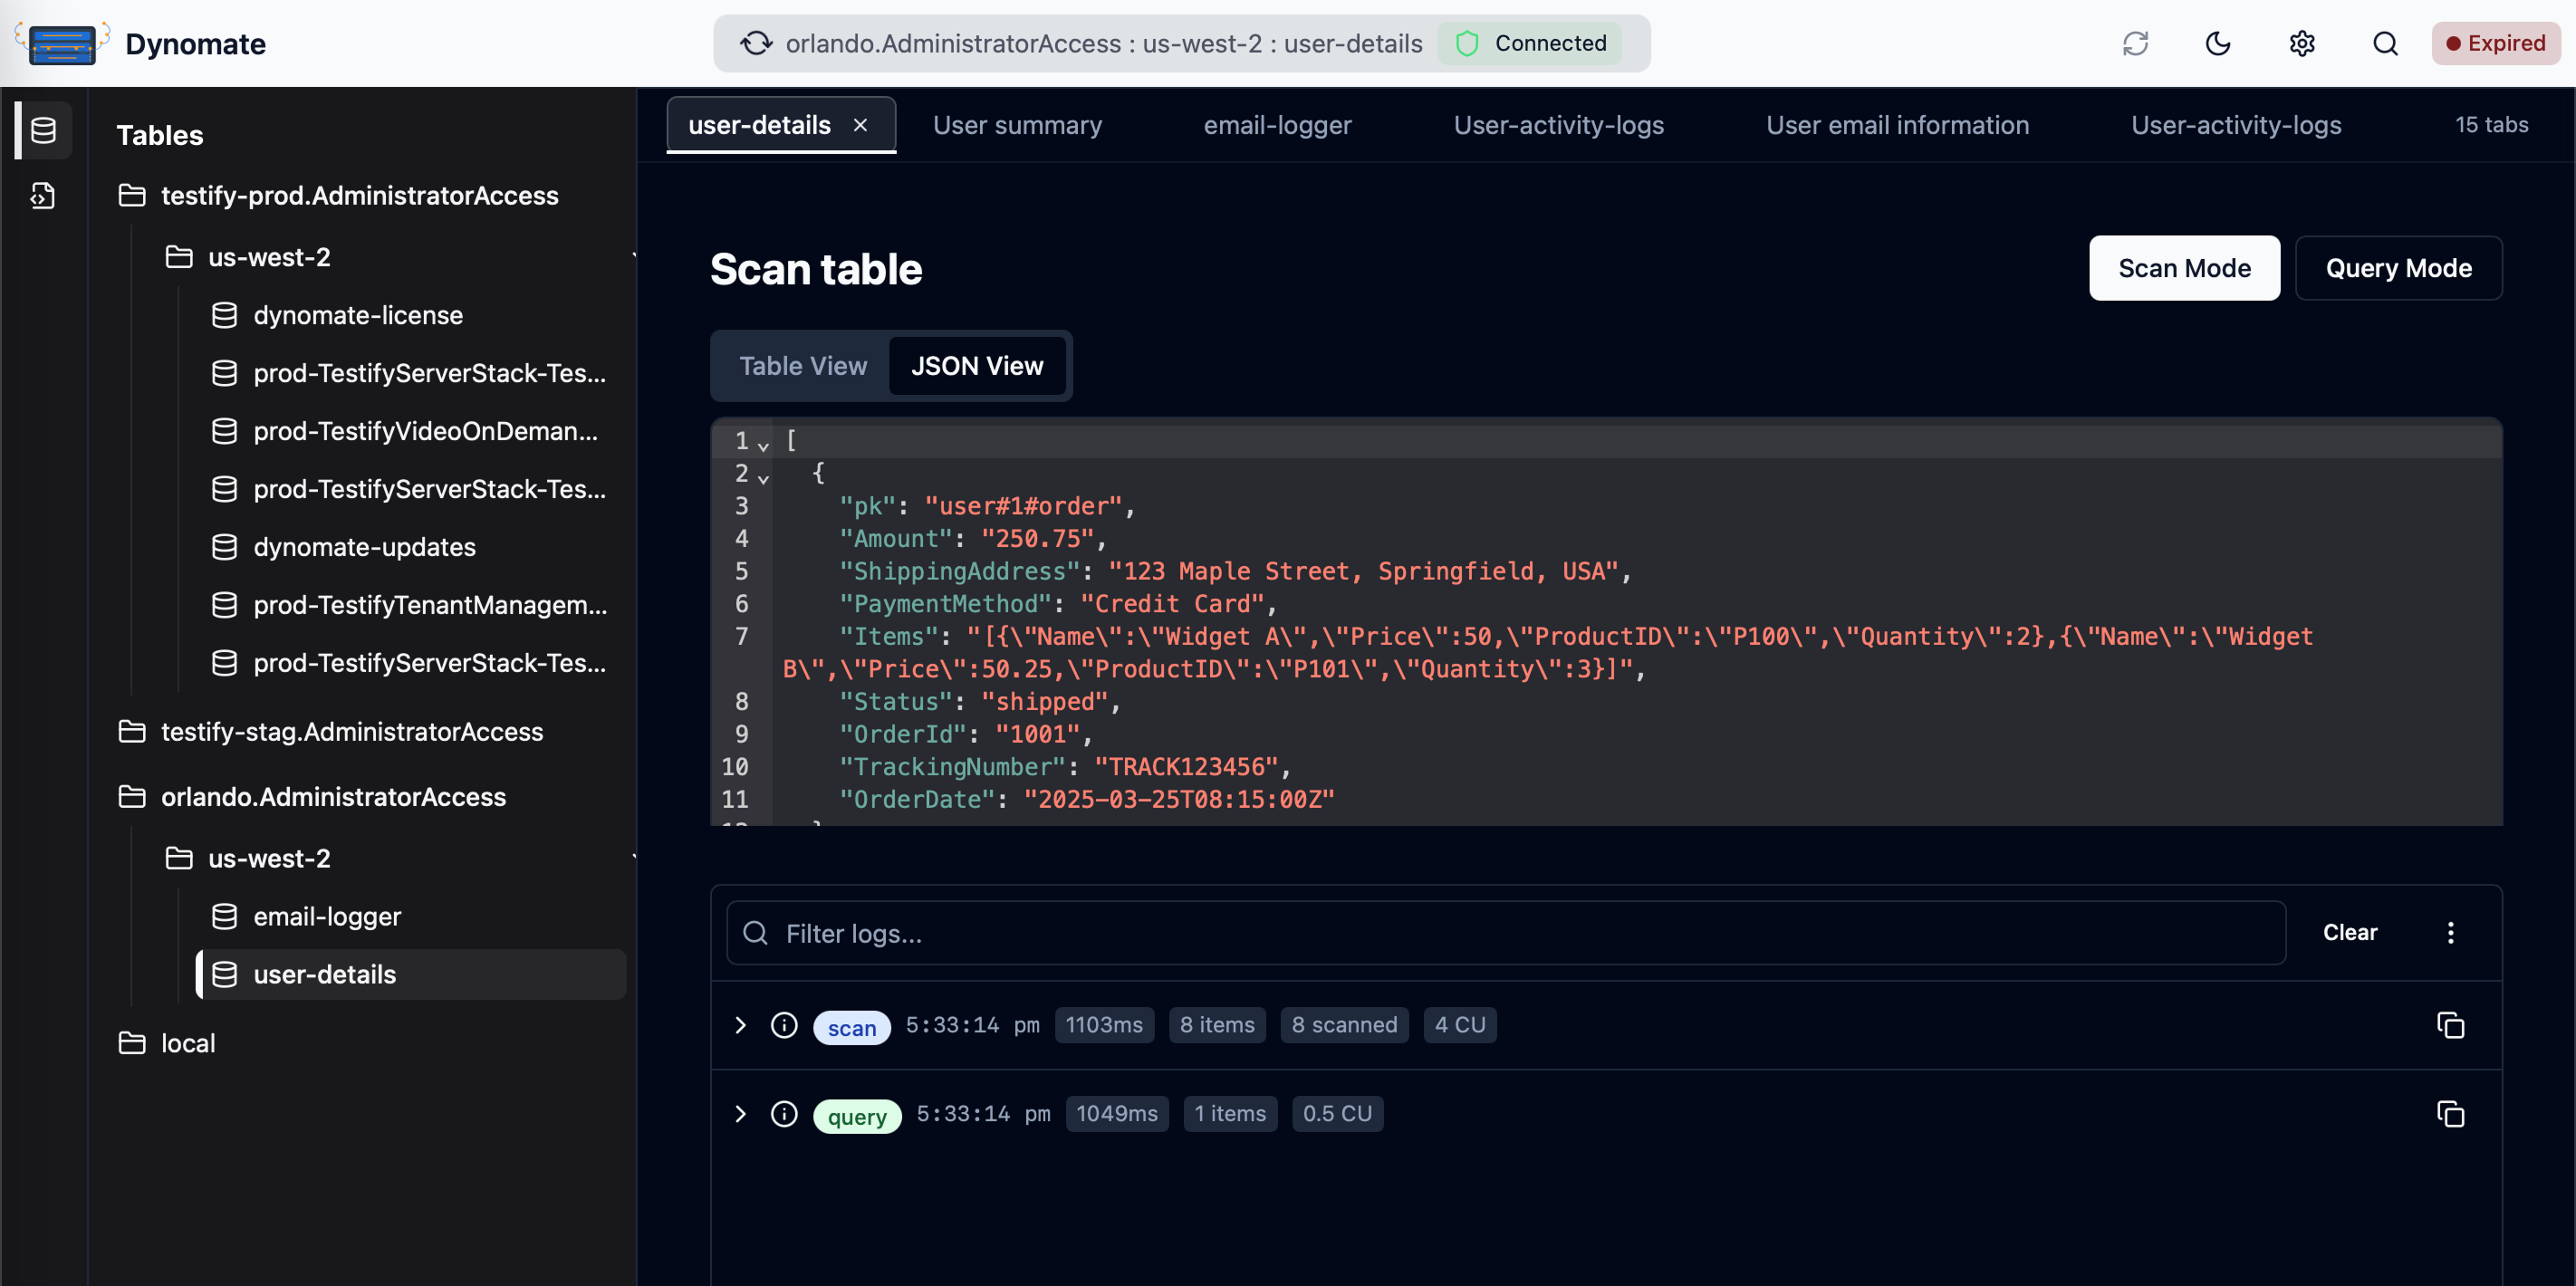Expand the scan log entry details
This screenshot has height=1286, width=2576.
[x=740, y=1025]
